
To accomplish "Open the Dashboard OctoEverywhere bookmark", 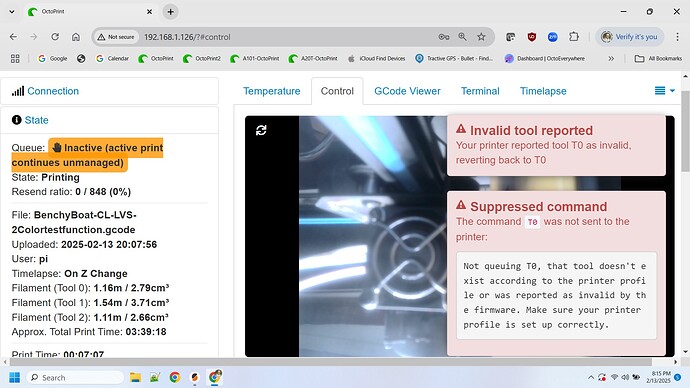I will click(545, 59).
